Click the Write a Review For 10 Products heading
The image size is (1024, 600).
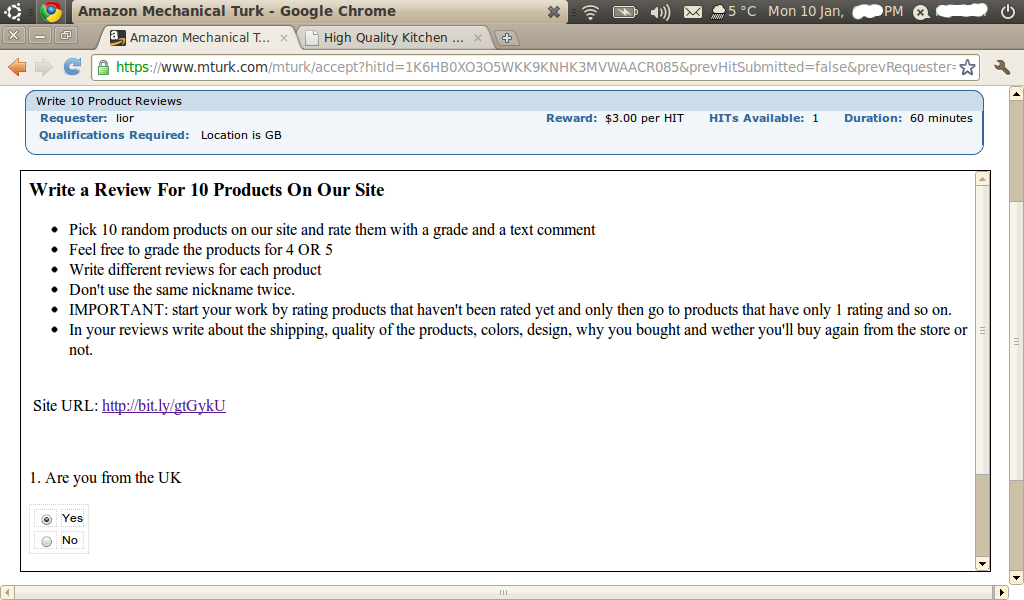(x=207, y=190)
